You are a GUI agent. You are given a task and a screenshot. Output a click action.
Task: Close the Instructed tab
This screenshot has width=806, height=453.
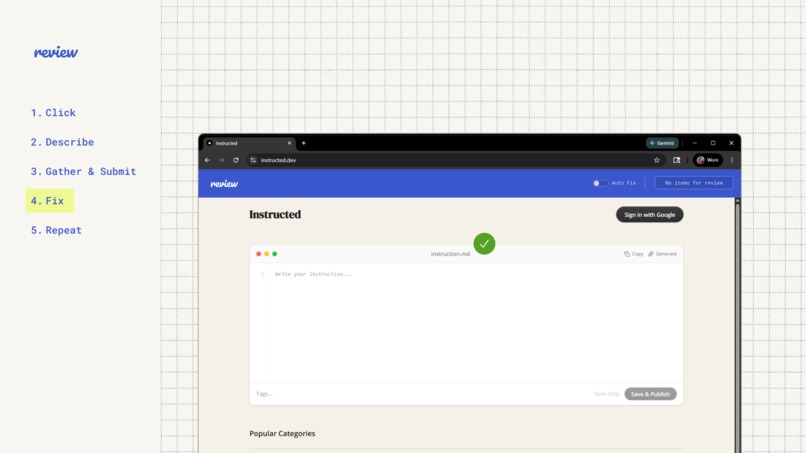pyautogui.click(x=289, y=143)
